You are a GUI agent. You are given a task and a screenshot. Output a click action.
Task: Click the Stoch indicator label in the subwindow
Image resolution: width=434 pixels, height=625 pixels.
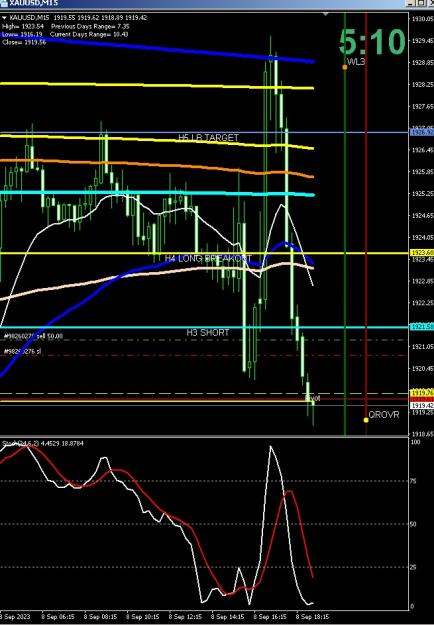[43, 443]
